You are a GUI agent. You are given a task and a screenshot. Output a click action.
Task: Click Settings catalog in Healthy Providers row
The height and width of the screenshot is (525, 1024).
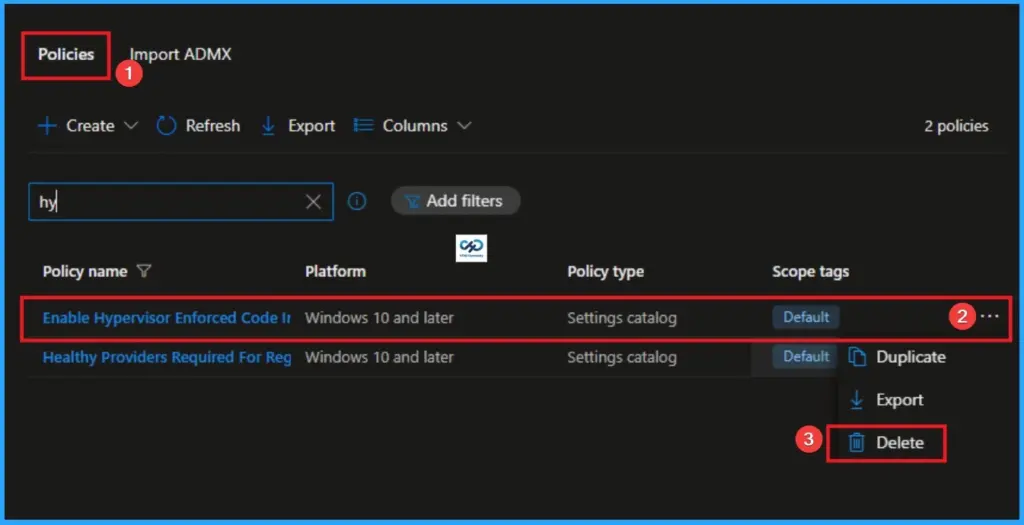(622, 357)
